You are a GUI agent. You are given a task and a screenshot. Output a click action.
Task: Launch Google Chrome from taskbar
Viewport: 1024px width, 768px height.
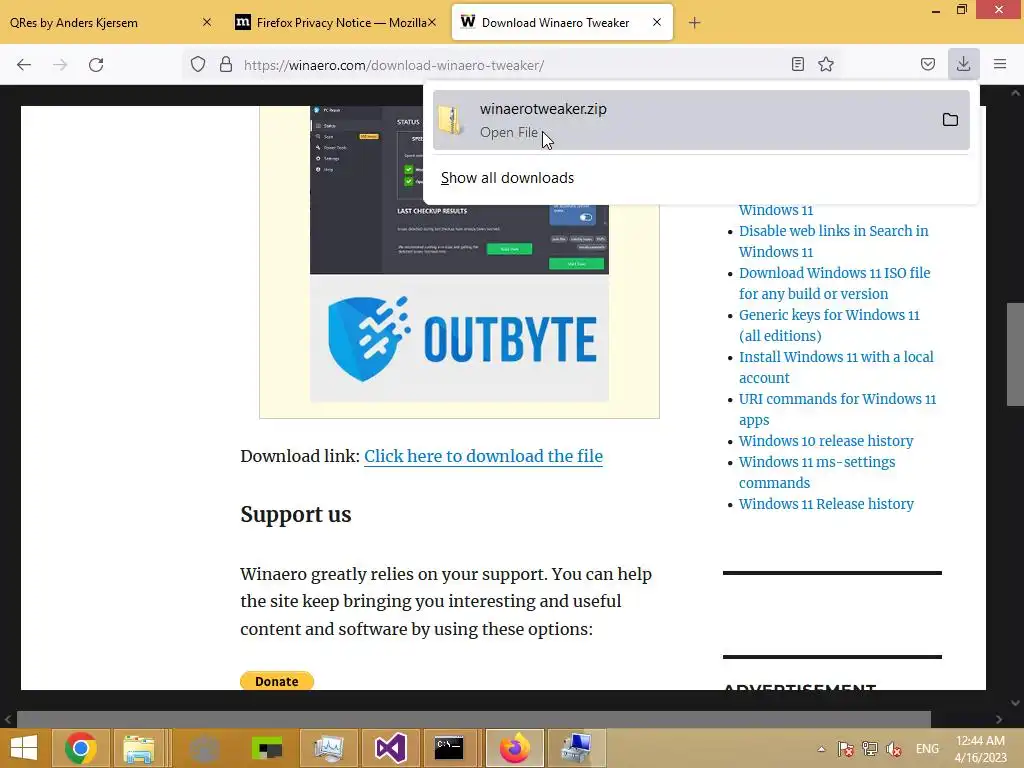click(80, 748)
